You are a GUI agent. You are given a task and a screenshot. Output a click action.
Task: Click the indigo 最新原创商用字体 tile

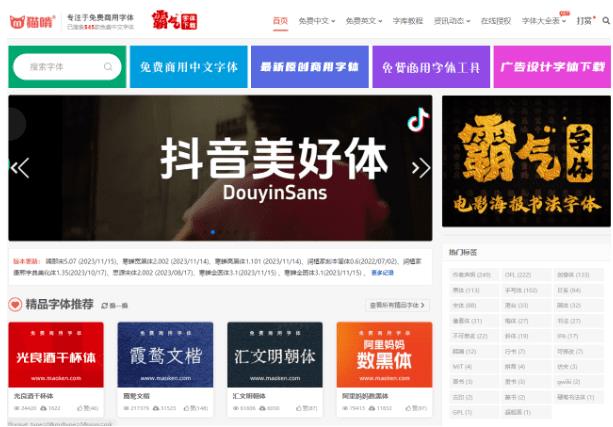[310, 67]
